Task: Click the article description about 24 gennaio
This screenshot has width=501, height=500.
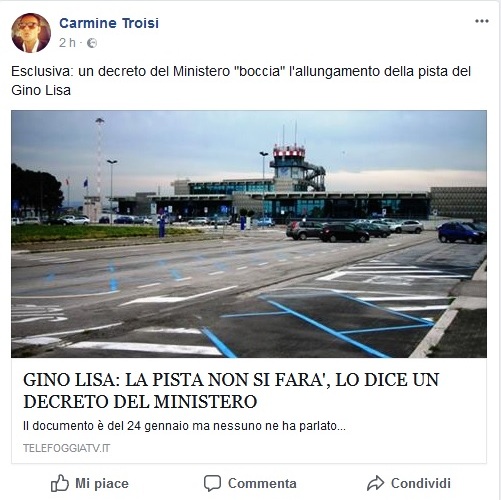Action: [x=184, y=426]
